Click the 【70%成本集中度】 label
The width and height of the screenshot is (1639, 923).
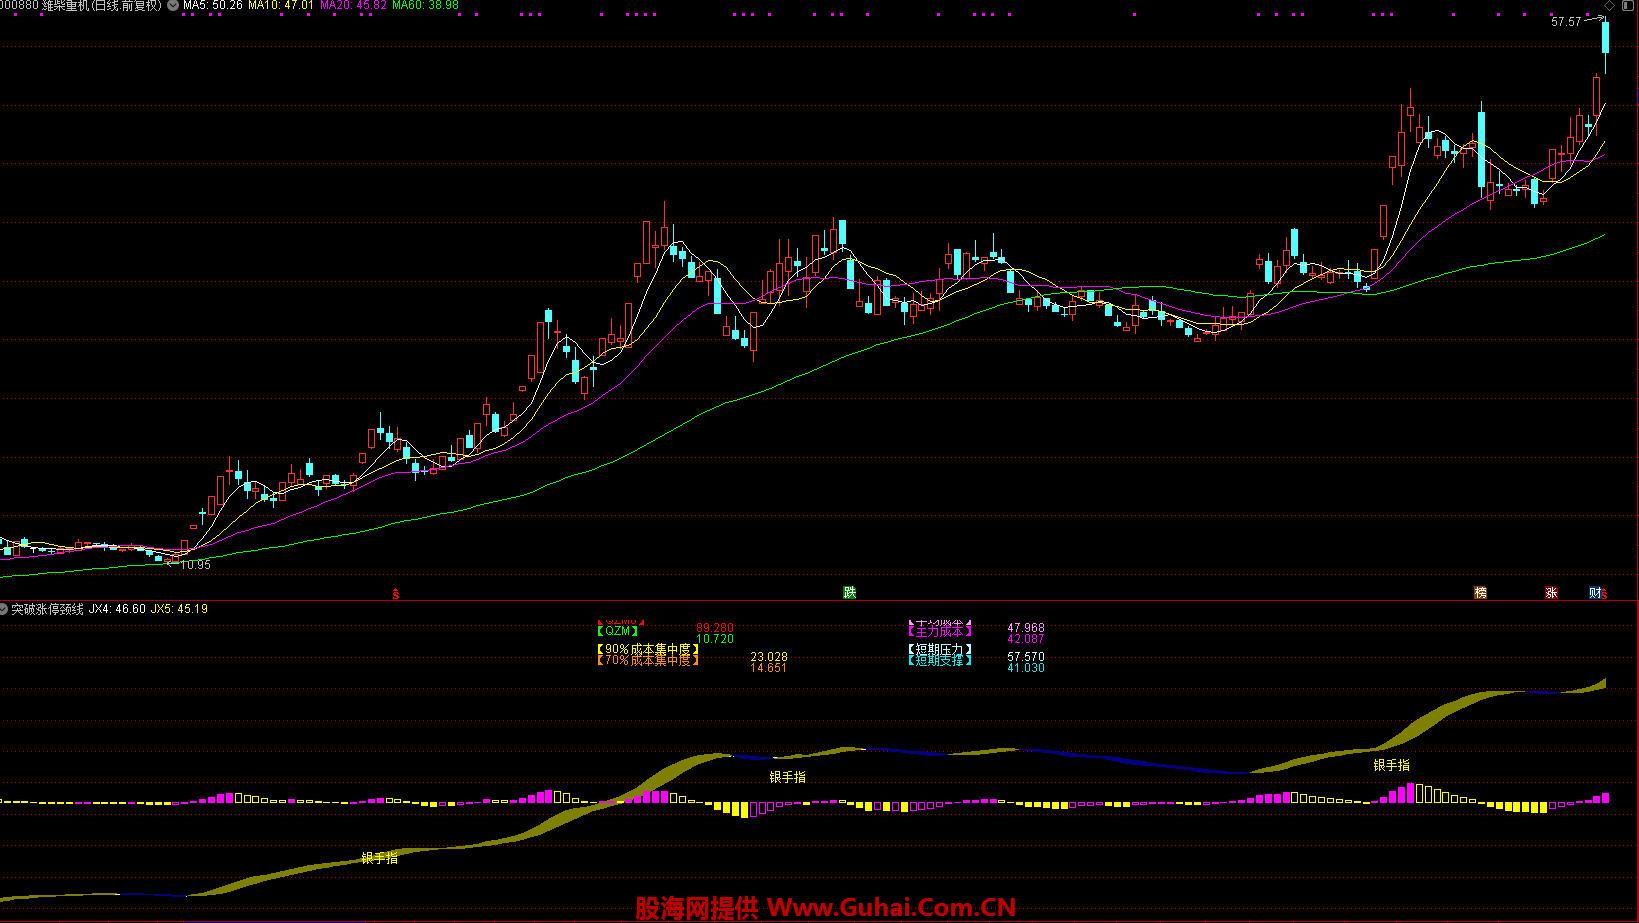647,660
